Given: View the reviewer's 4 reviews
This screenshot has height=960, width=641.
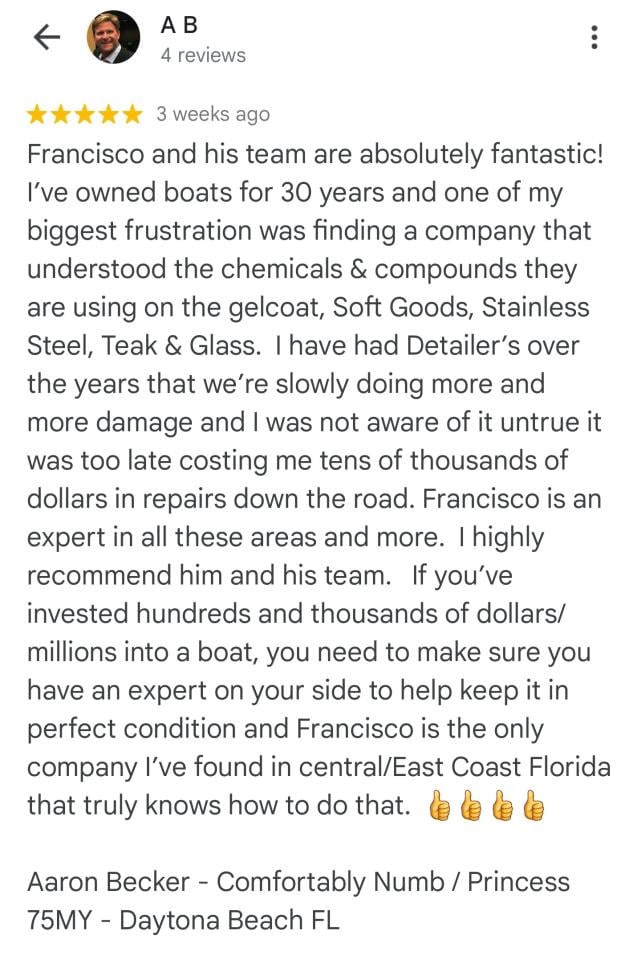Looking at the screenshot, I should point(202,55).
